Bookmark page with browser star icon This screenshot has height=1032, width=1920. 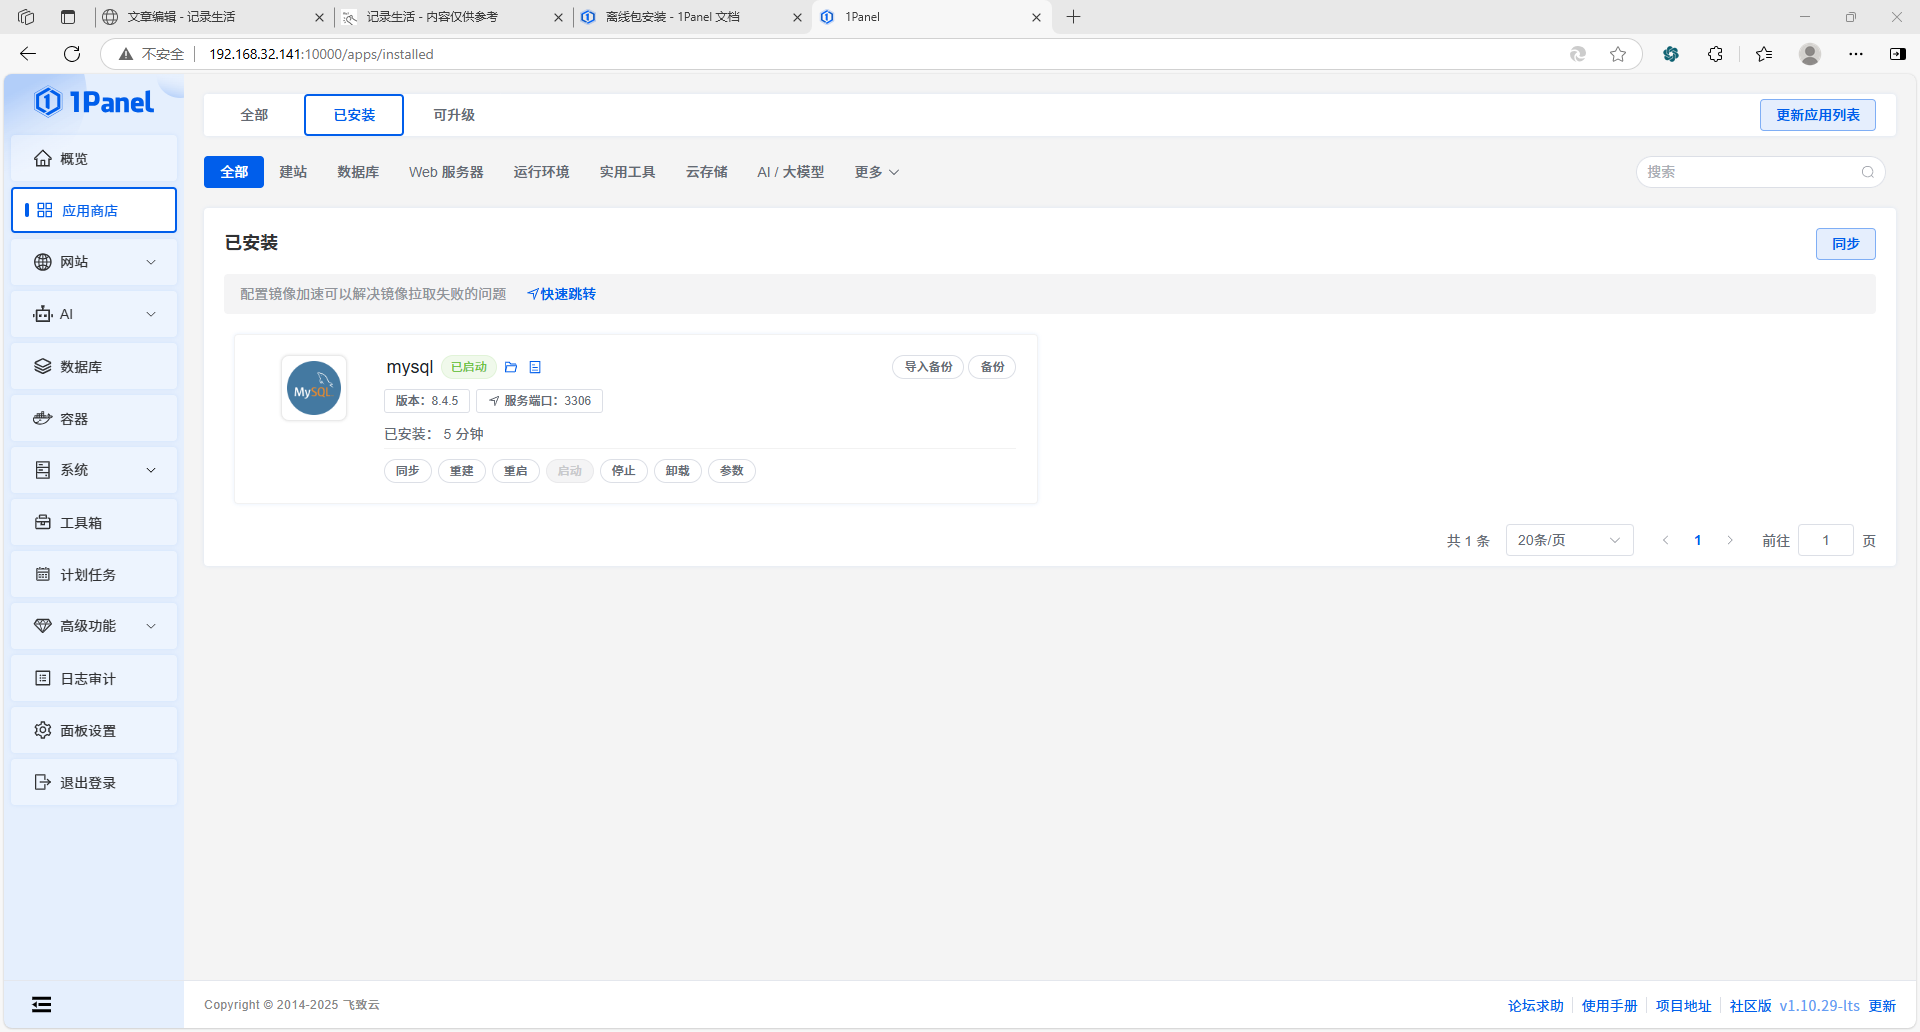[1618, 54]
